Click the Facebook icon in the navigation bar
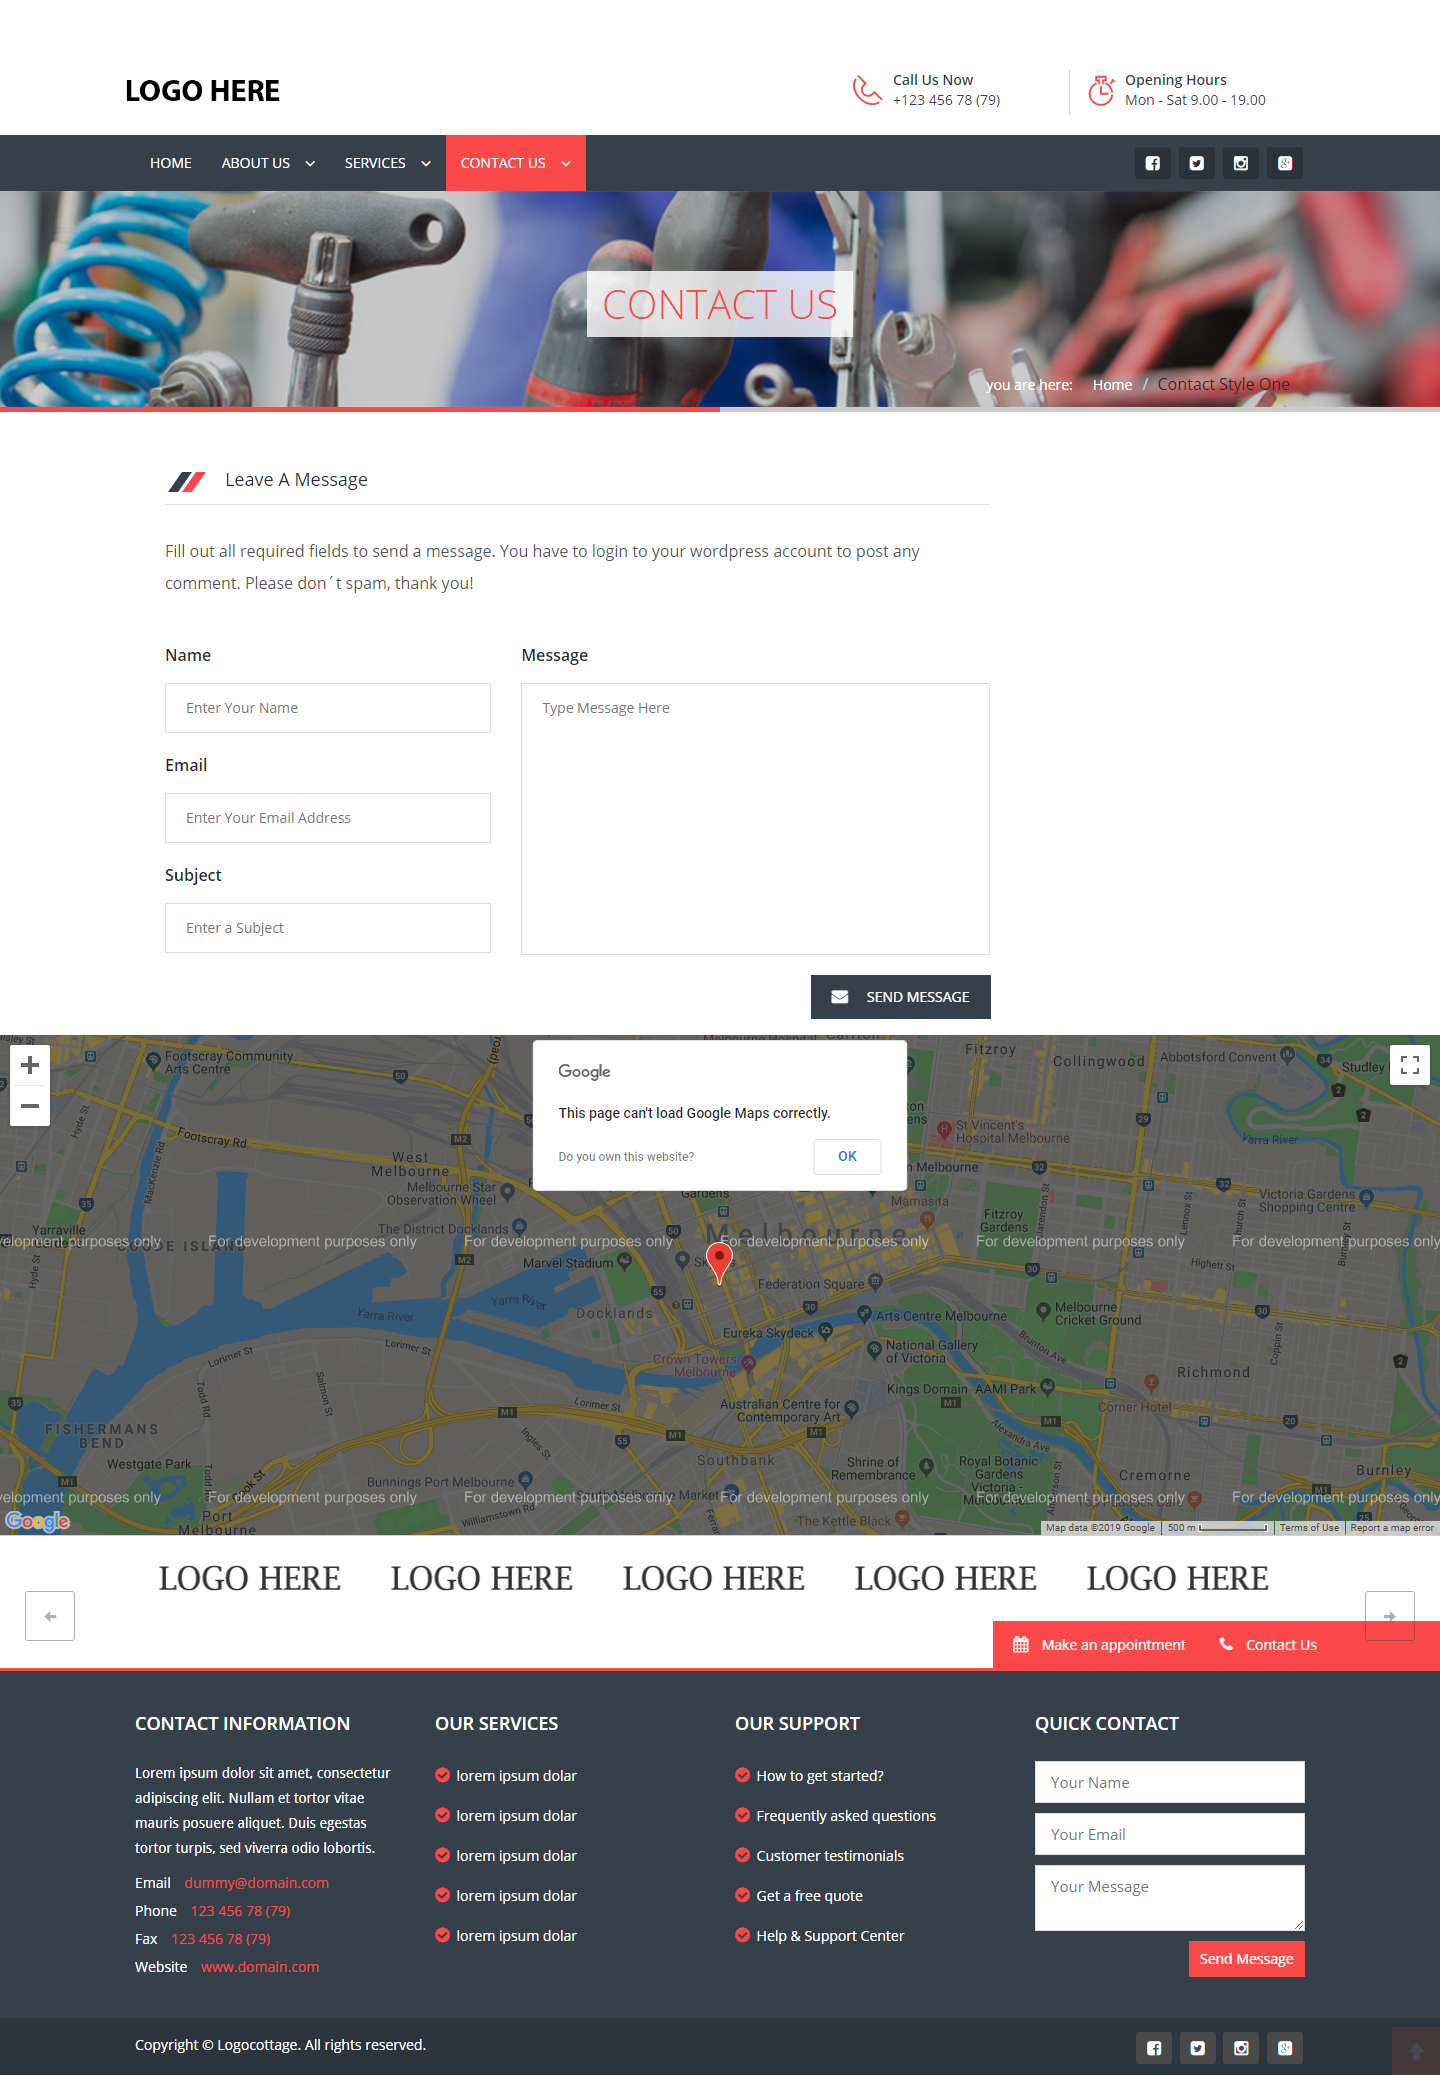Viewport: 1440px width, 2075px height. [x=1152, y=163]
